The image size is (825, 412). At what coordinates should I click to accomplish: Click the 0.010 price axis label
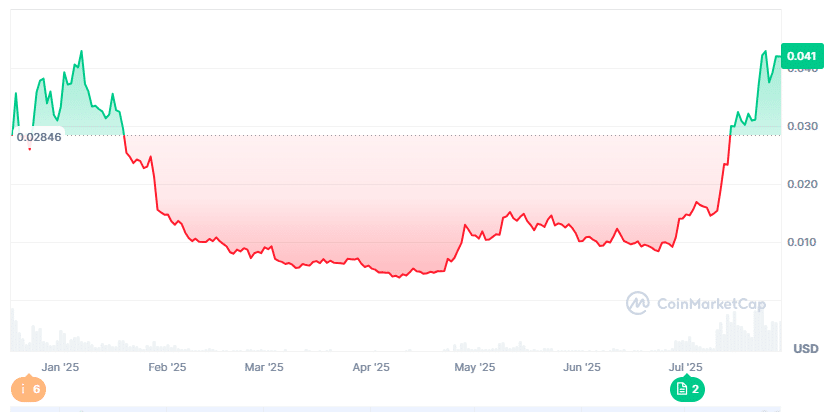coord(803,242)
